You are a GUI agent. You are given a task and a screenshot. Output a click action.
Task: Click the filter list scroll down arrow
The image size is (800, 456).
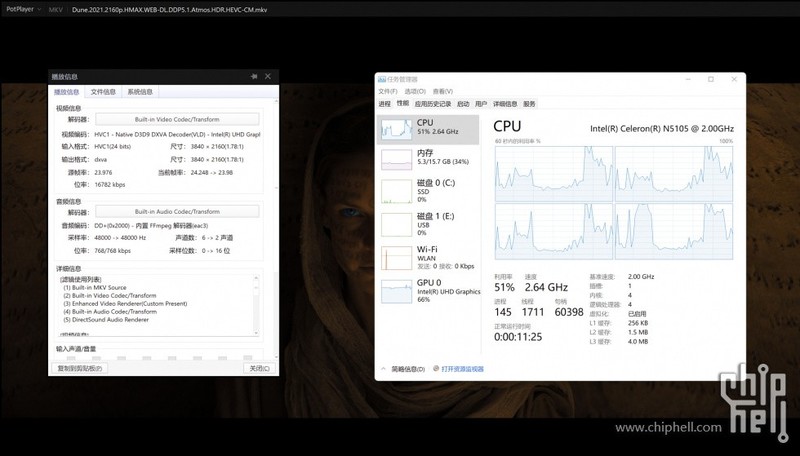pos(256,333)
